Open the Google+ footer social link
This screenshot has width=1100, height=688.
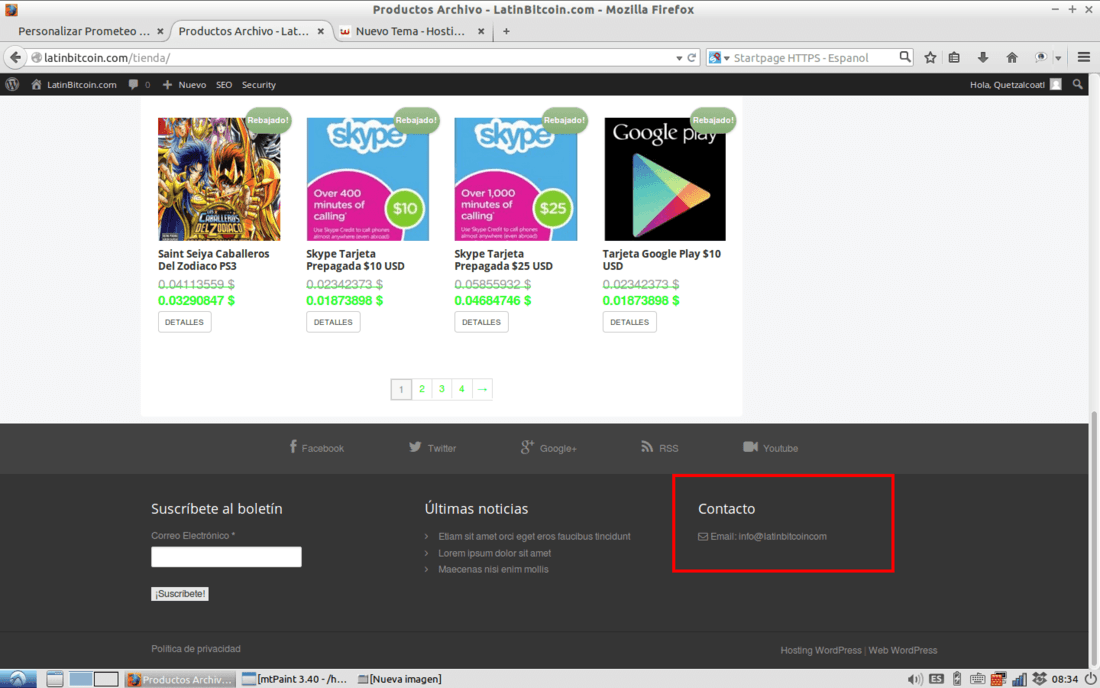(549, 447)
